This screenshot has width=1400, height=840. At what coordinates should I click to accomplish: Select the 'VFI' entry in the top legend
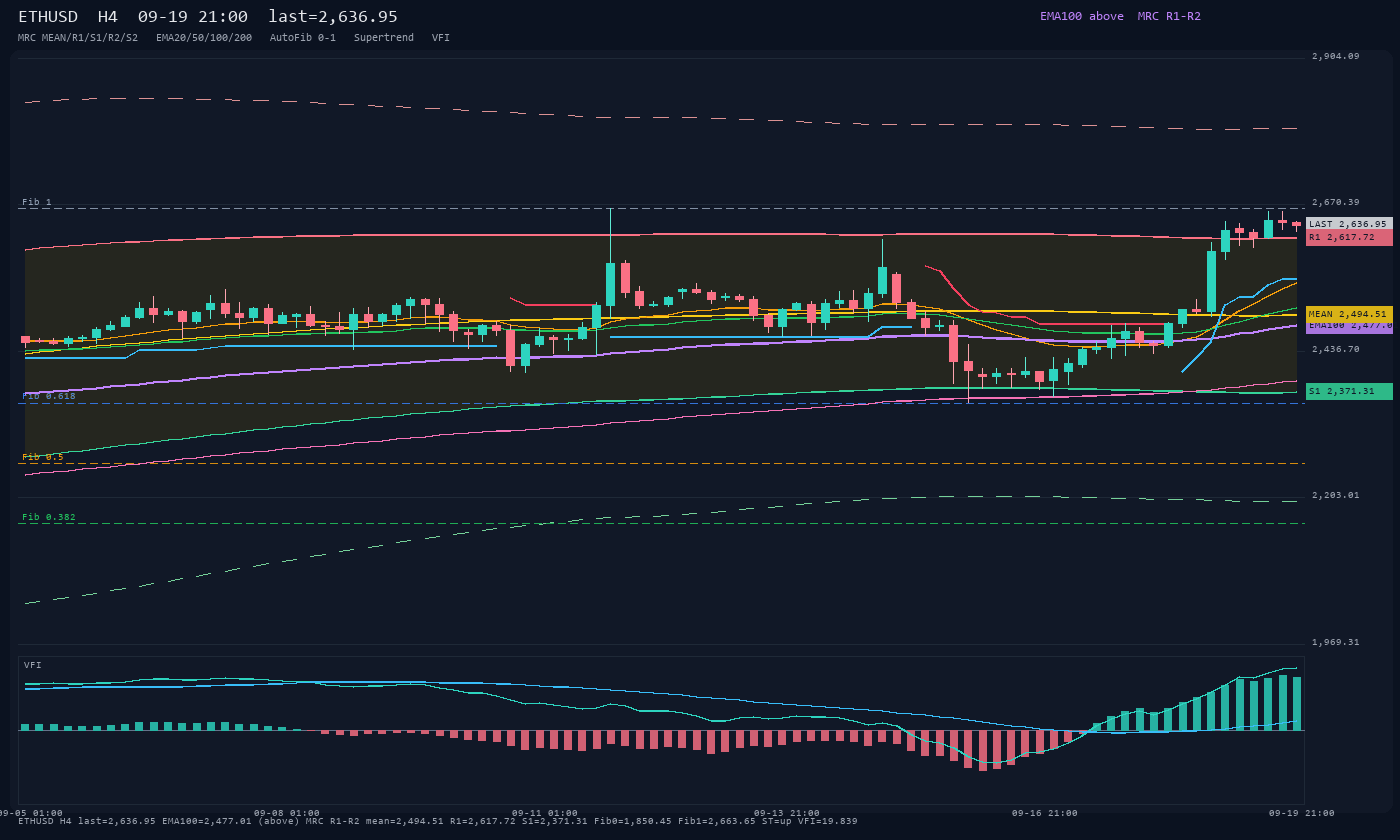pyautogui.click(x=441, y=37)
